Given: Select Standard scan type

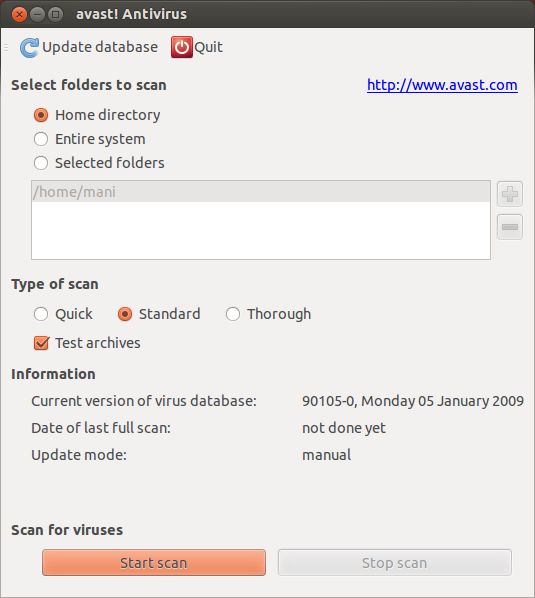Looking at the screenshot, I should 125,314.
